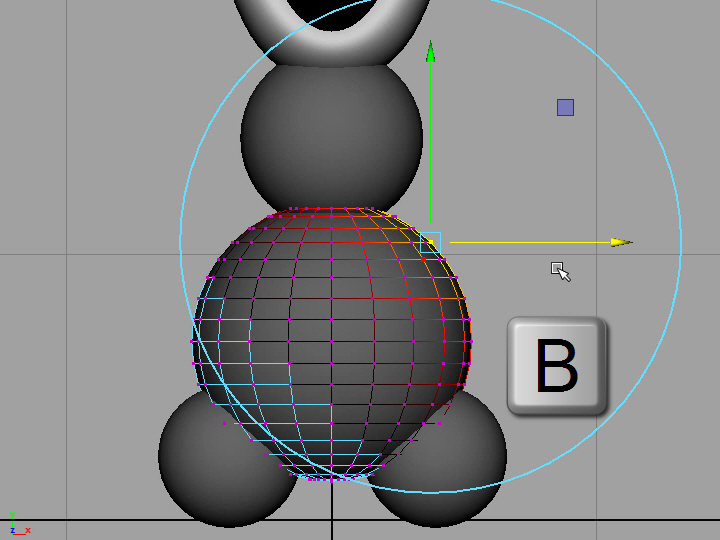
Task: Click the green Y-axis arrow of the move manipulator
Action: point(430,54)
